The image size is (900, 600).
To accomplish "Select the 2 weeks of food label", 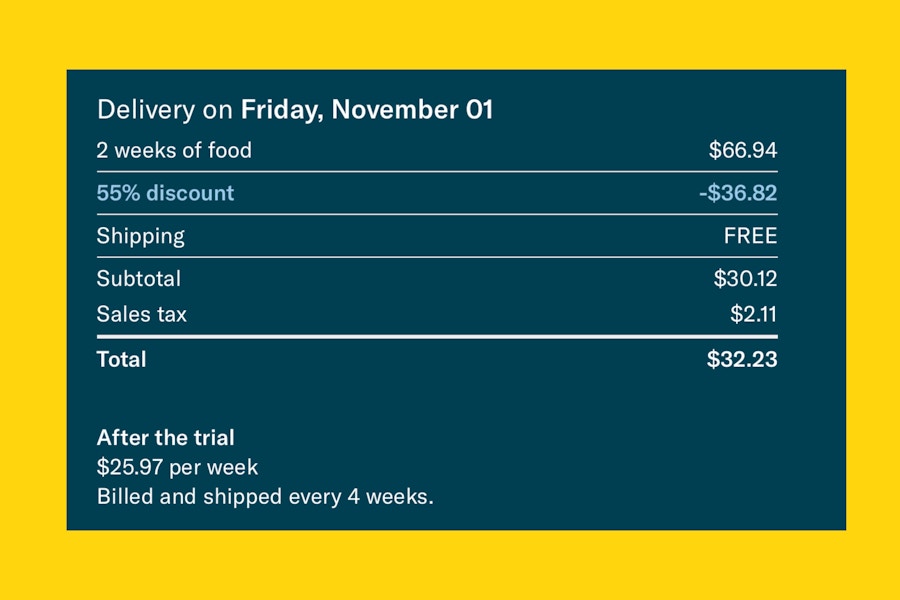I will [x=174, y=150].
